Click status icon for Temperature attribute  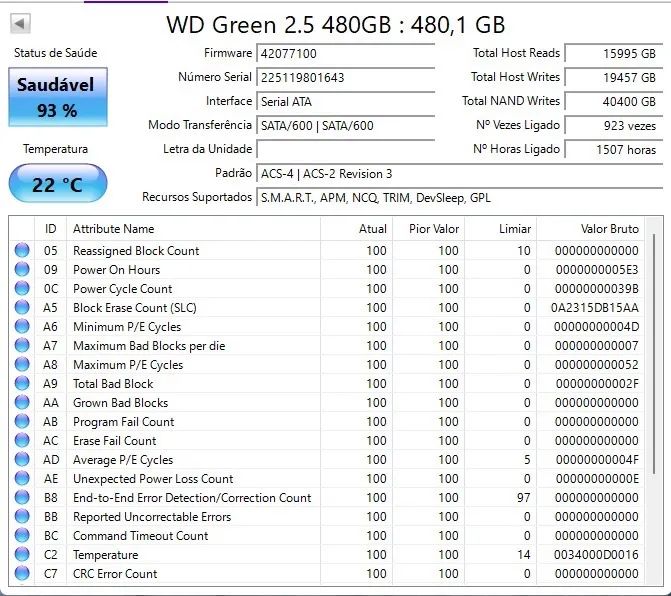[x=22, y=554]
